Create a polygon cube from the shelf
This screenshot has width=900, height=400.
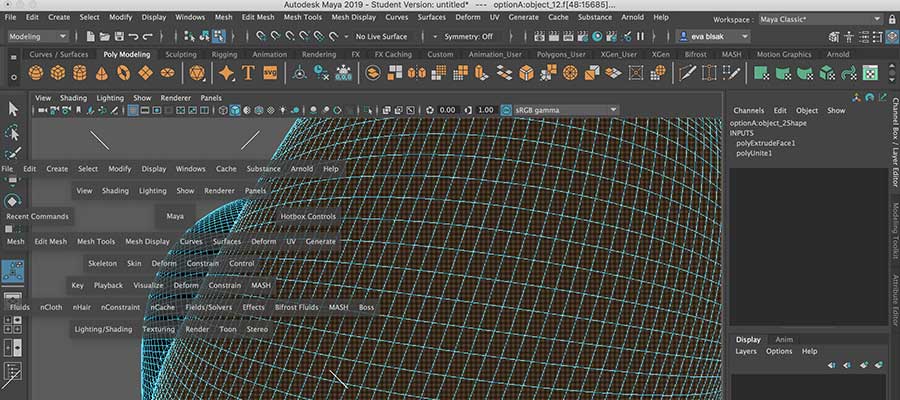point(58,73)
